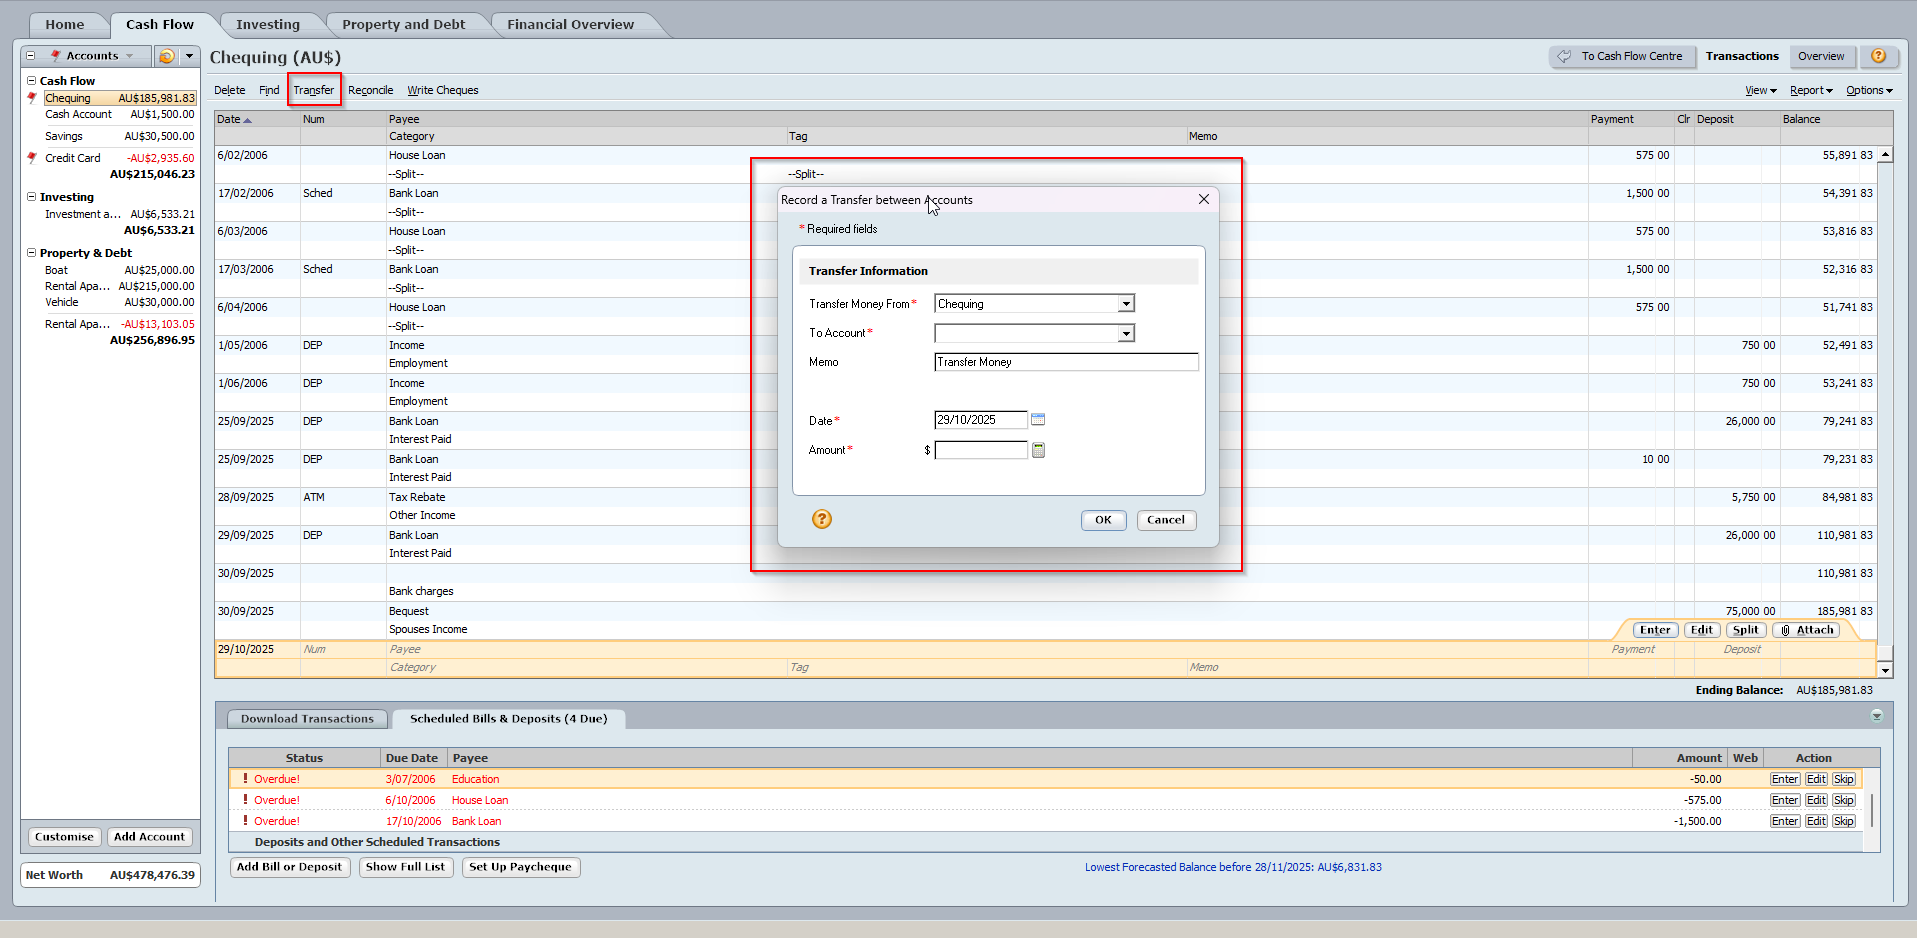The width and height of the screenshot is (1917, 938).
Task: Switch to the Overview tab of Chequing
Action: (x=1821, y=56)
